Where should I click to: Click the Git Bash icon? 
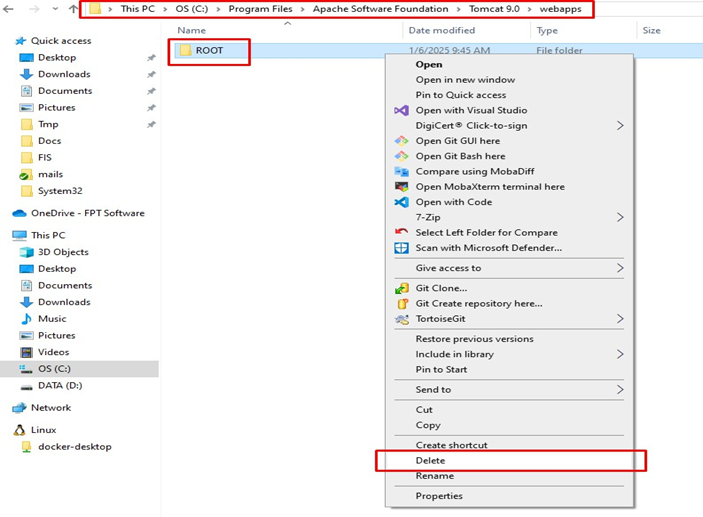point(401,156)
